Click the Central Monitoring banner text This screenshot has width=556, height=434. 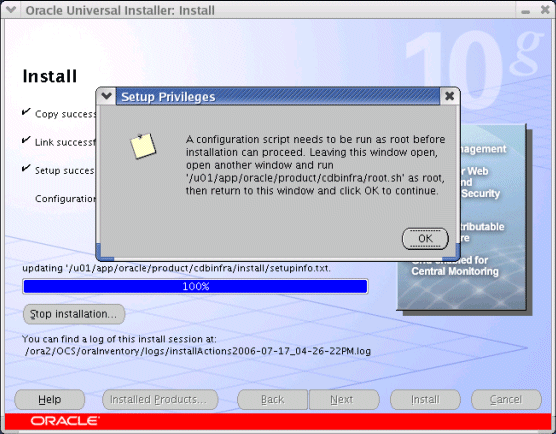pyautogui.click(x=455, y=271)
